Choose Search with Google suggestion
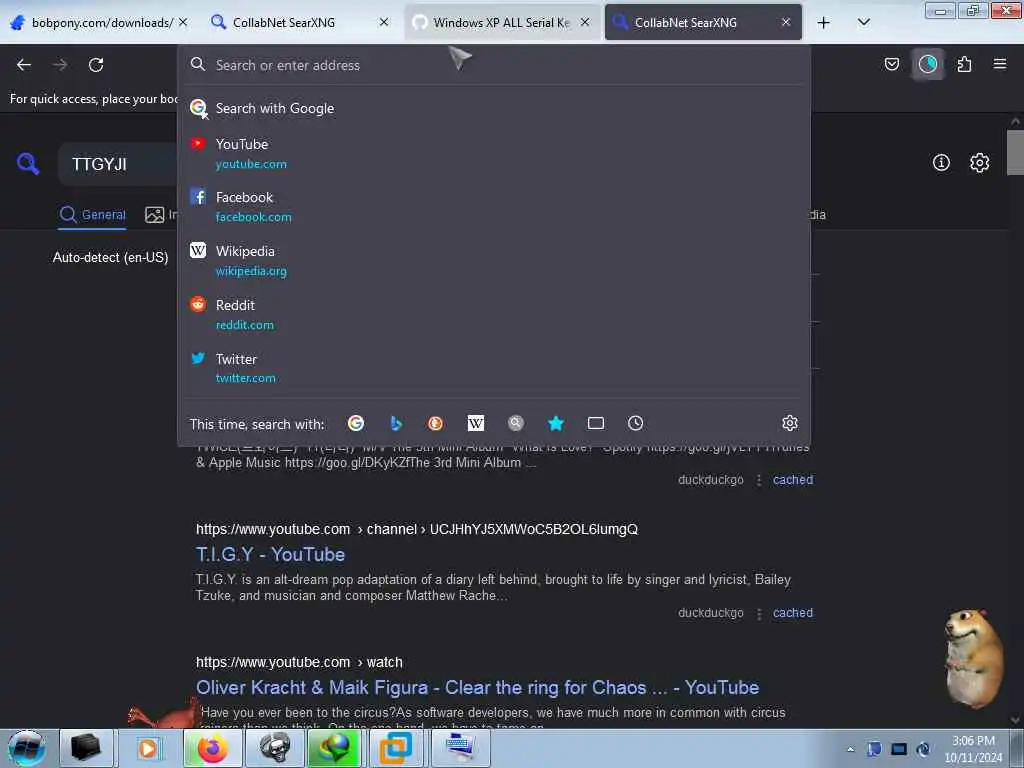 pos(494,108)
